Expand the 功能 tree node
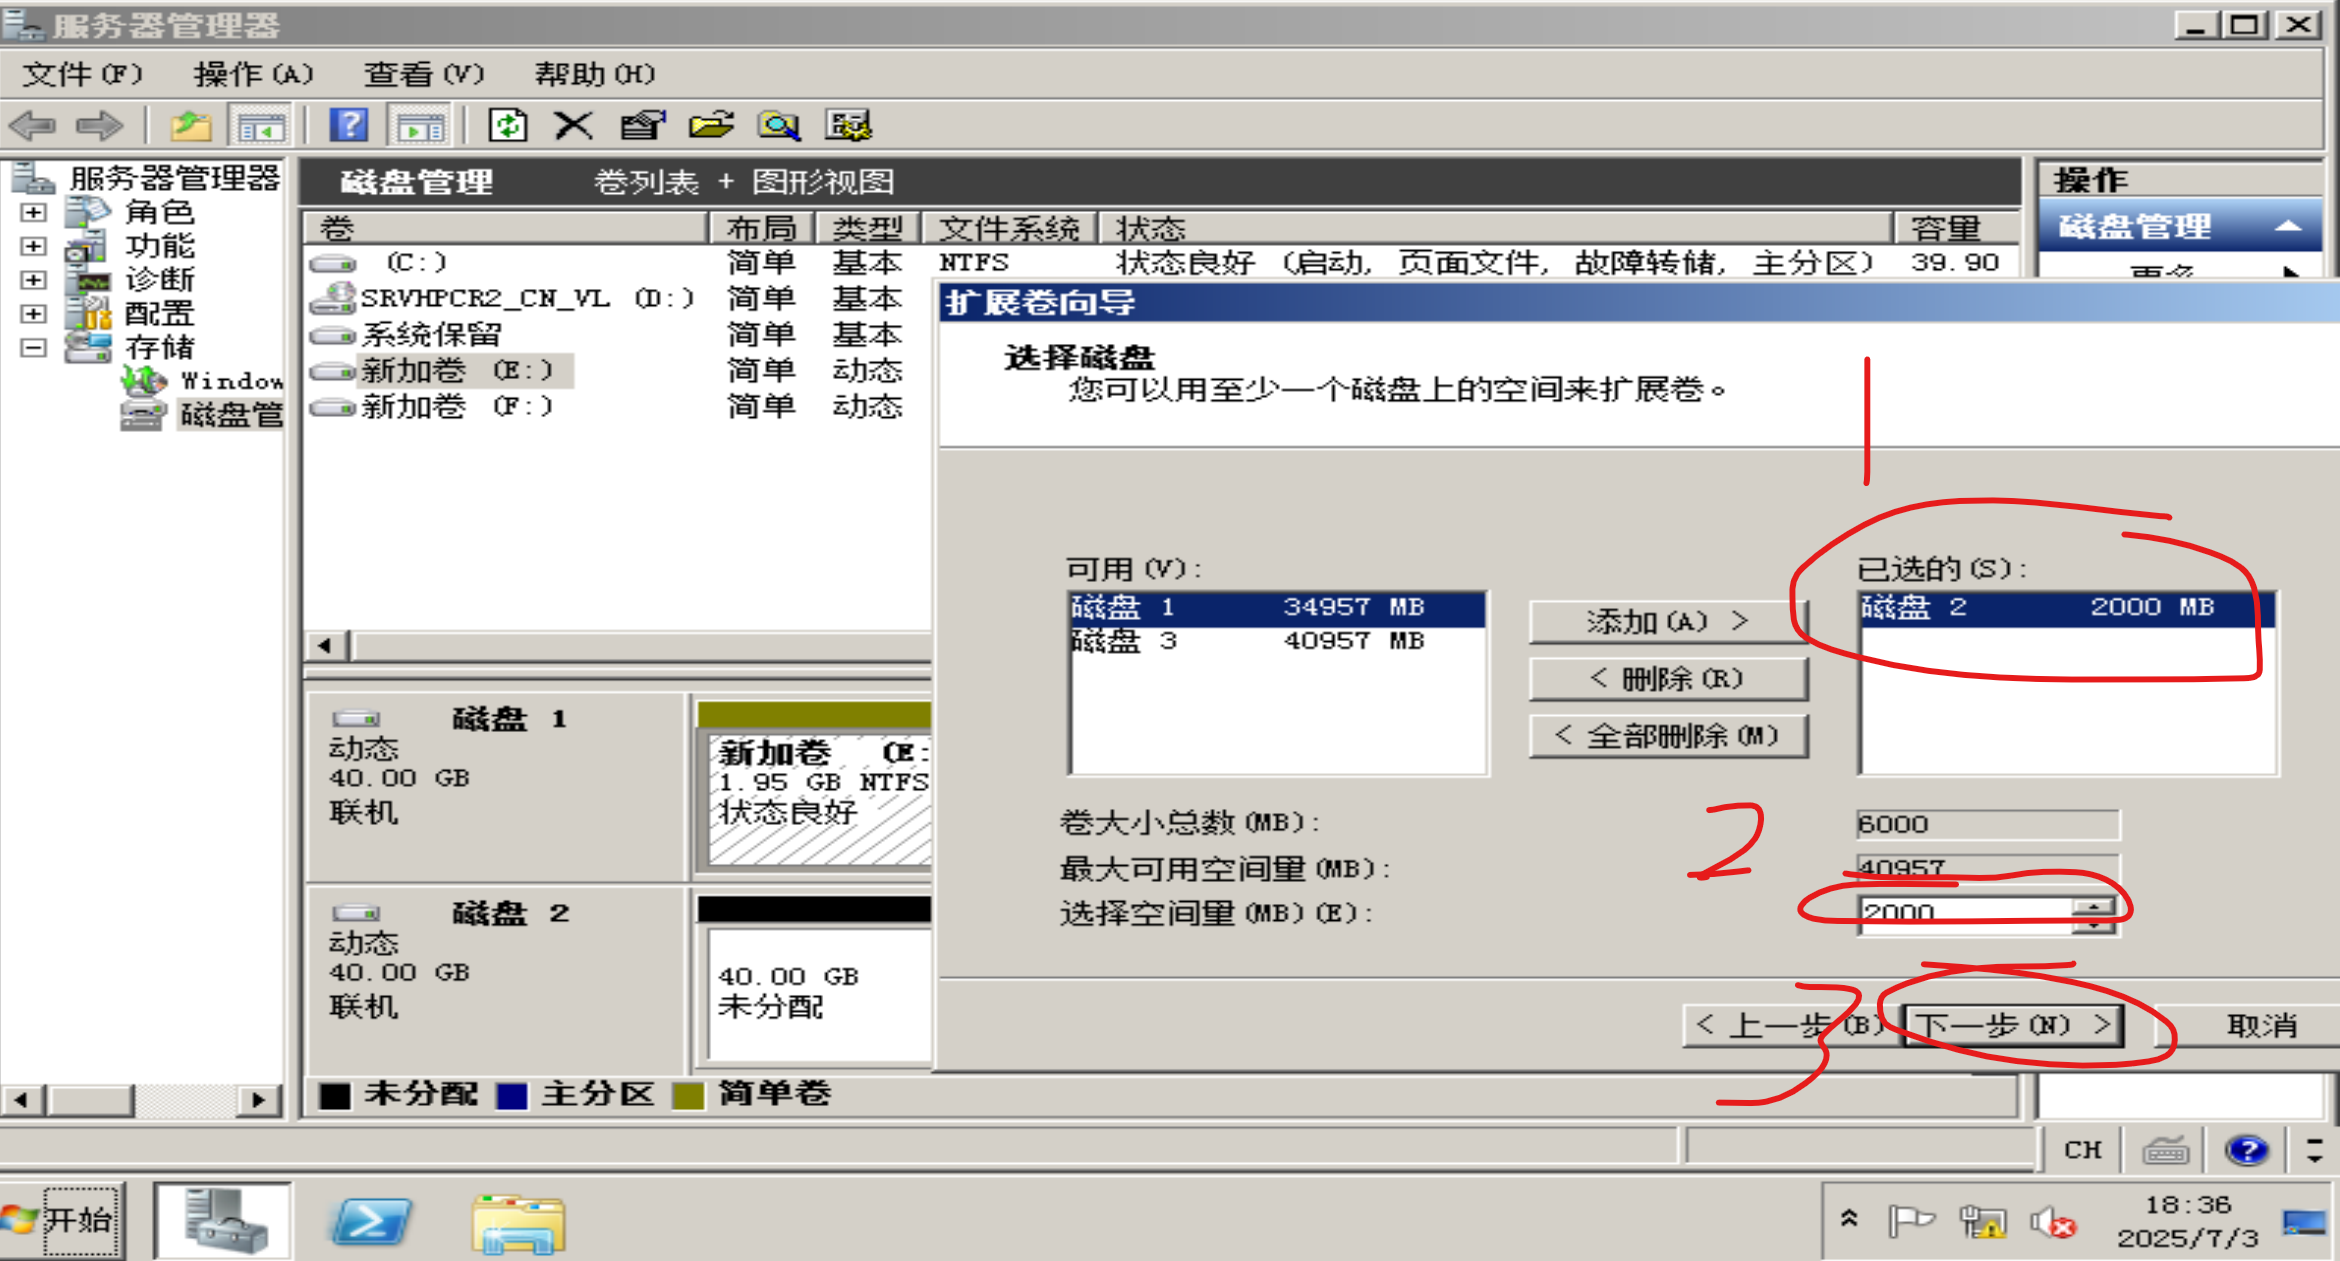The height and width of the screenshot is (1261, 2340). pos(33,246)
